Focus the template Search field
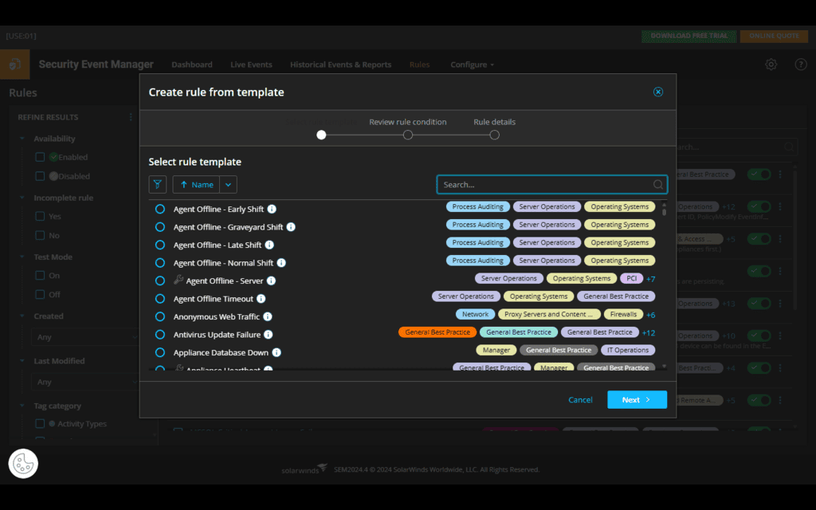This screenshot has height=510, width=816. point(552,185)
